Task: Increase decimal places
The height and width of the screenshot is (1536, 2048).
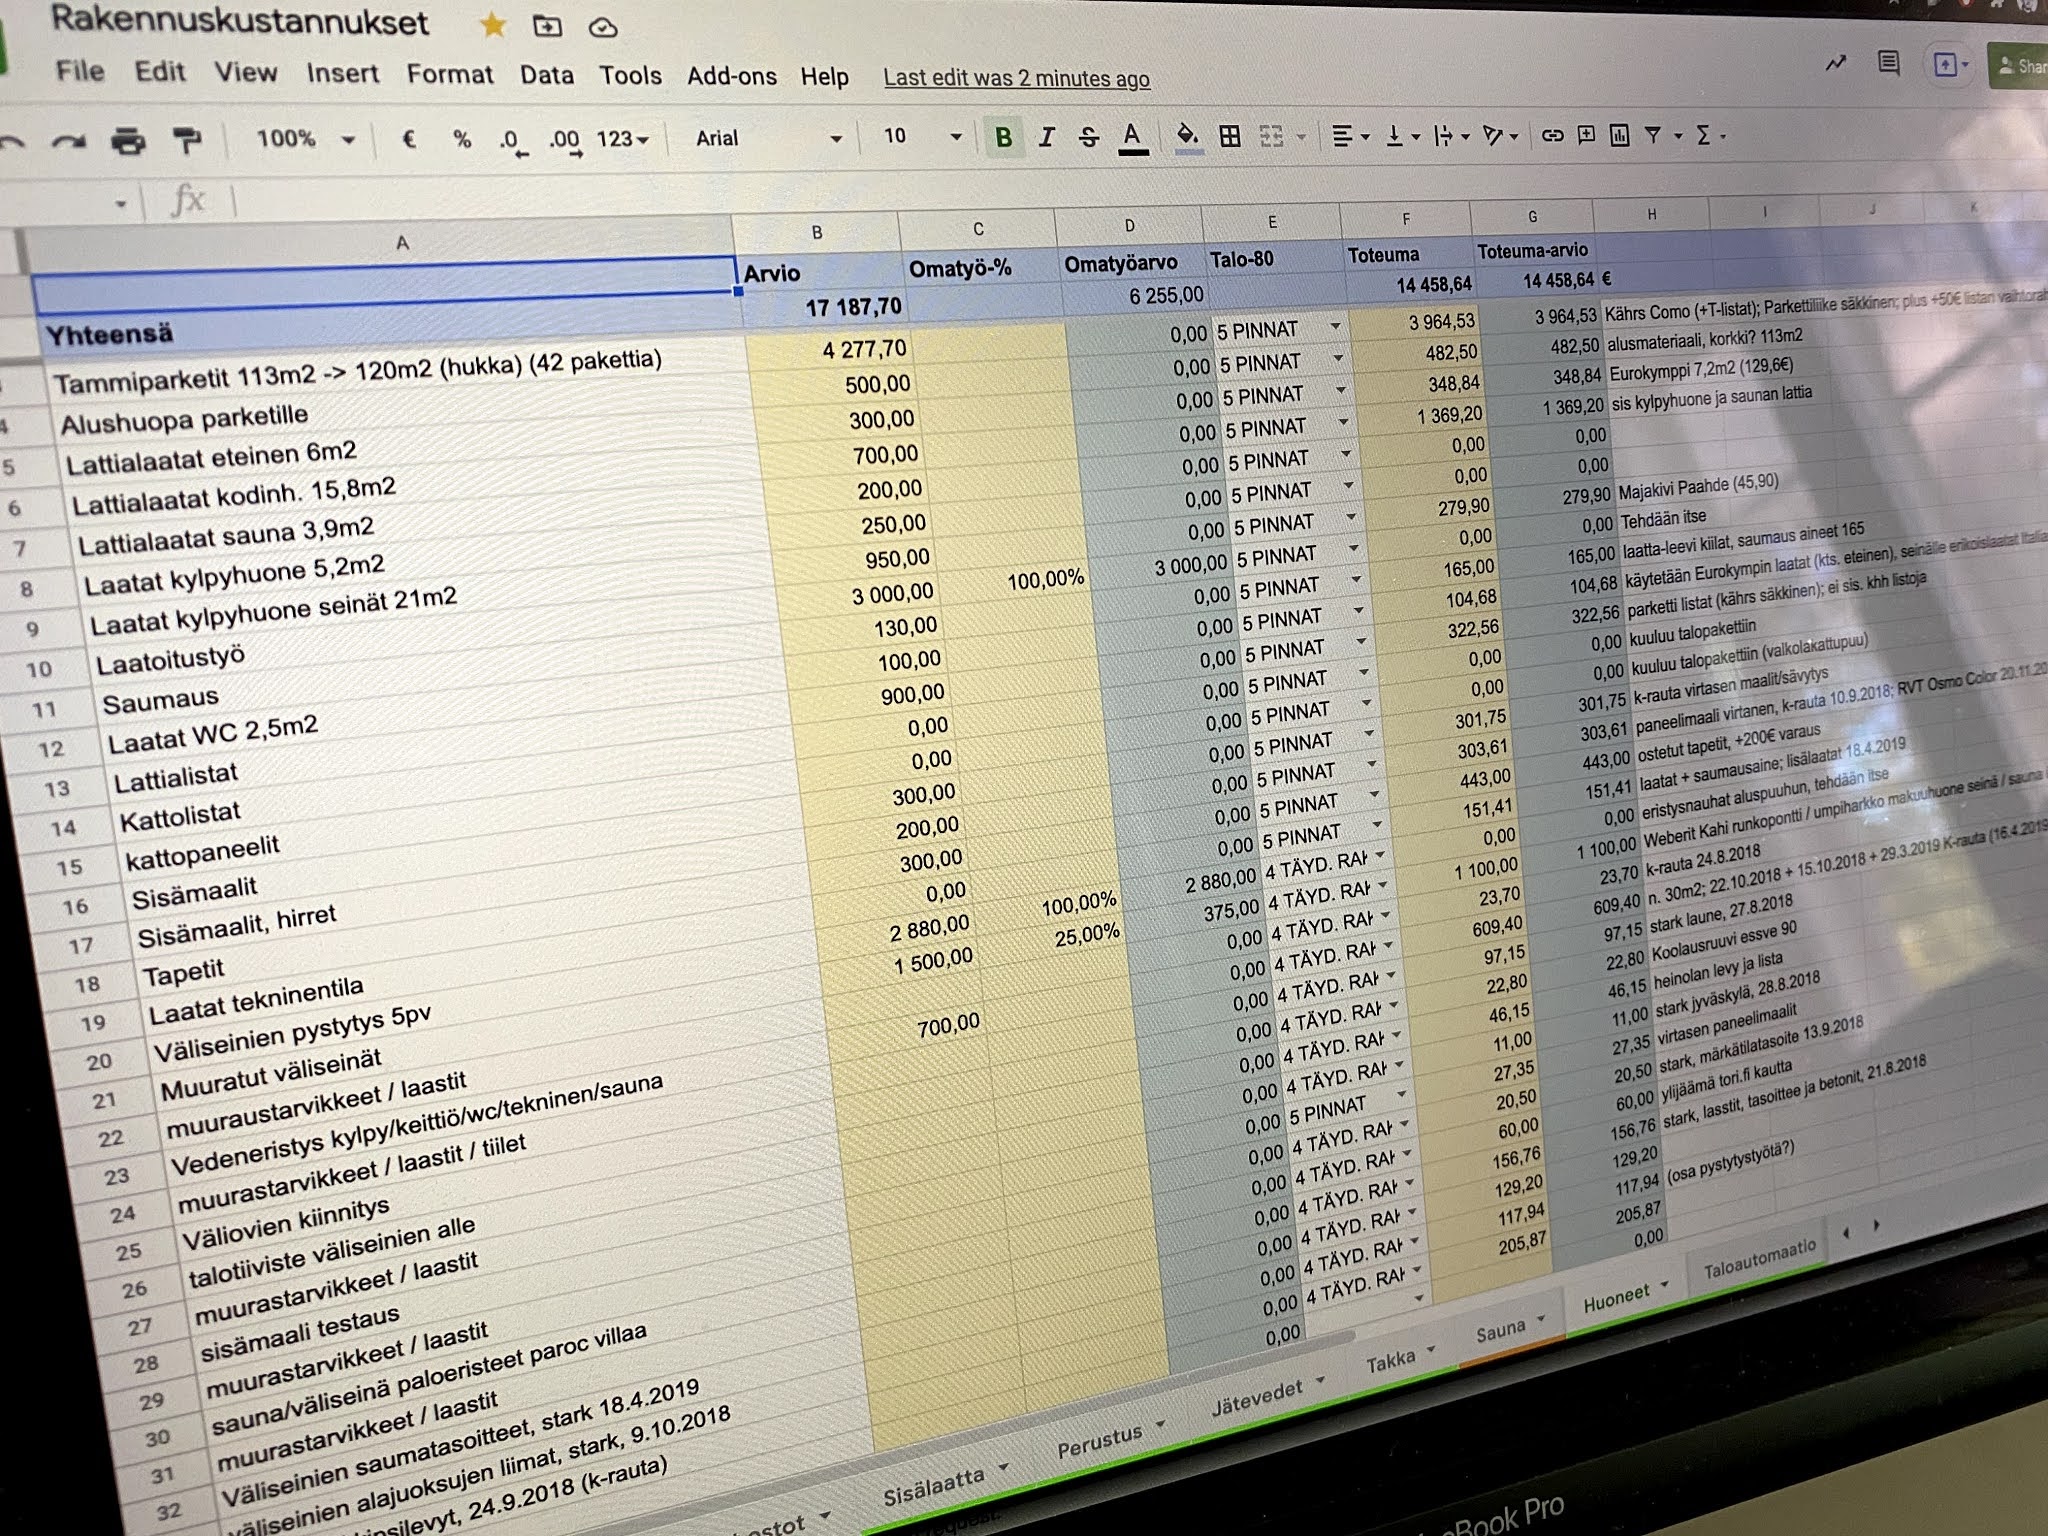Action: click(x=564, y=141)
